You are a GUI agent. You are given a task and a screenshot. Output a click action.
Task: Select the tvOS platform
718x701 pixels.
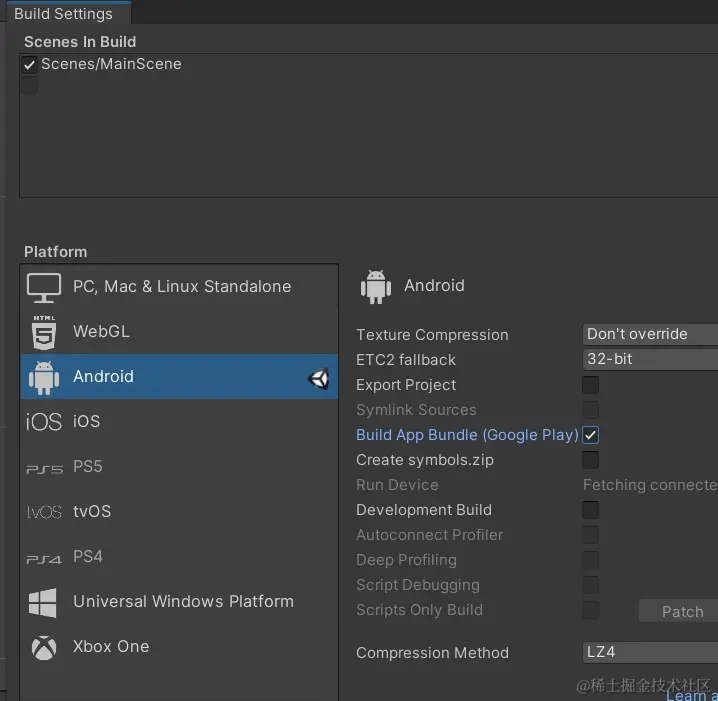179,512
